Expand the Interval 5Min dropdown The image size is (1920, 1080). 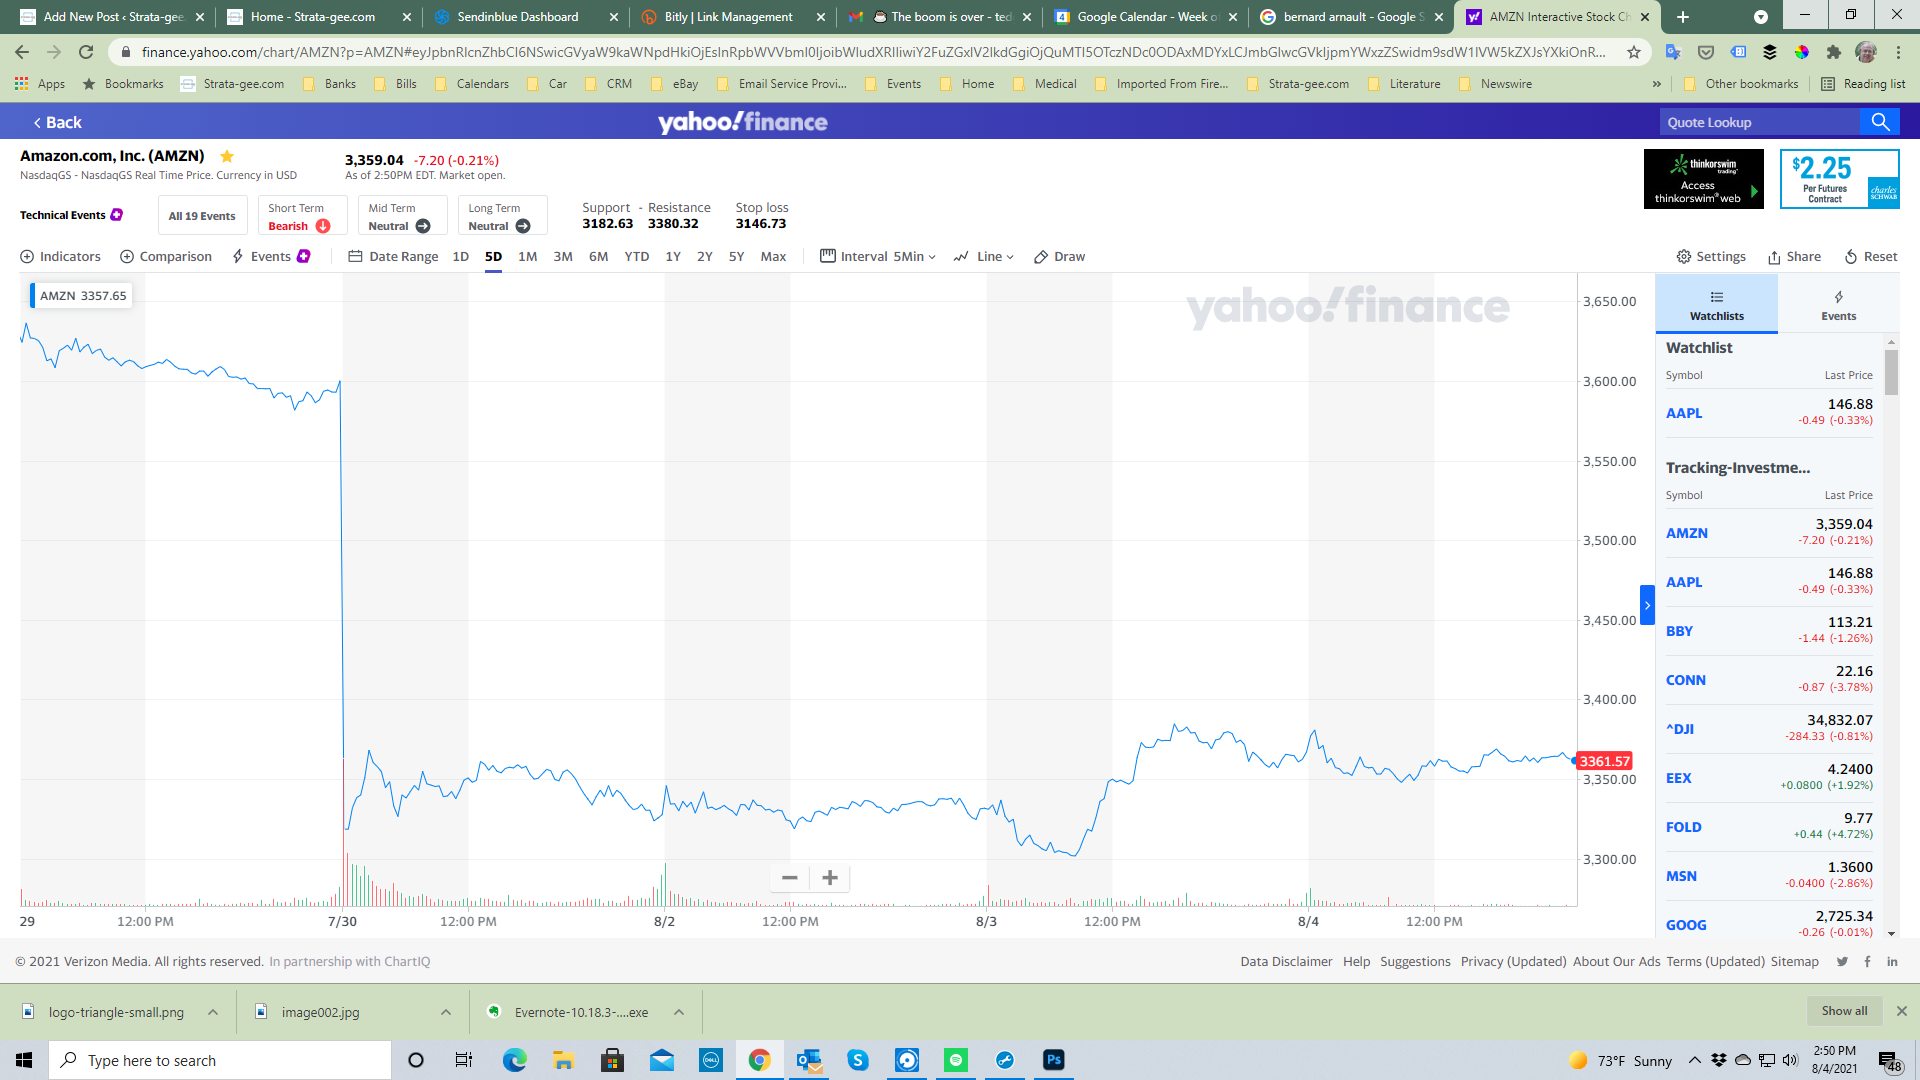point(878,257)
